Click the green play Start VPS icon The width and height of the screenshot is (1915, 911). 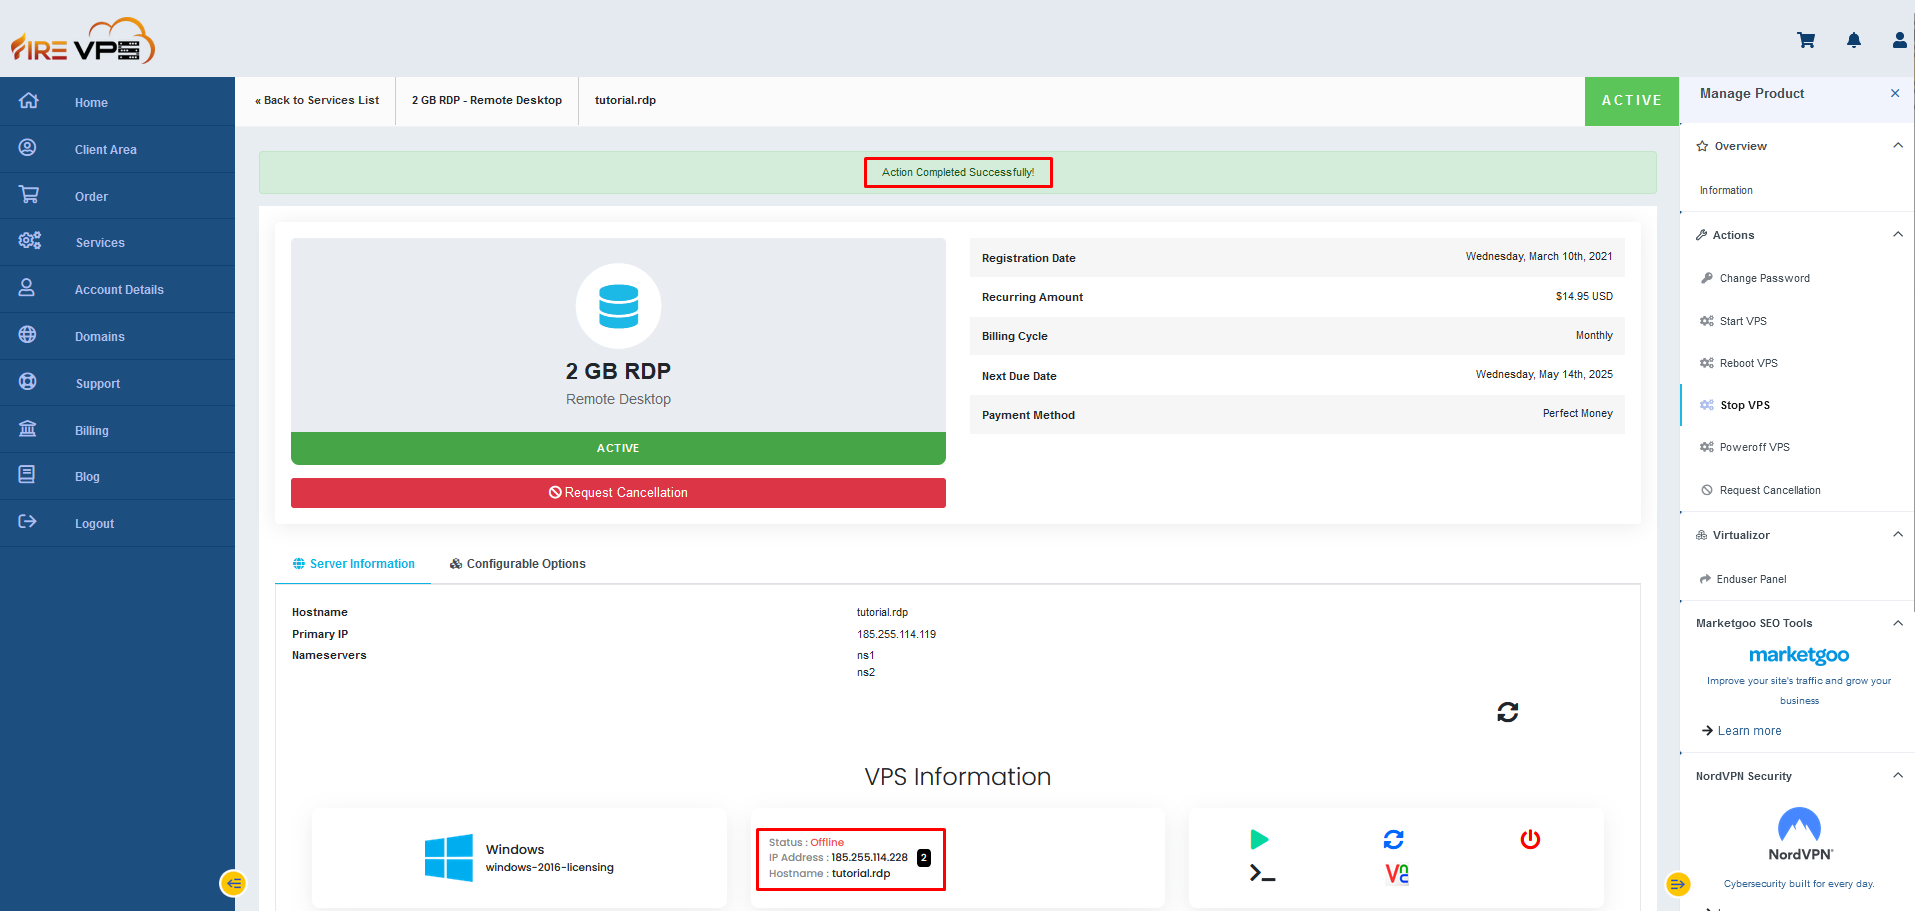click(1260, 839)
